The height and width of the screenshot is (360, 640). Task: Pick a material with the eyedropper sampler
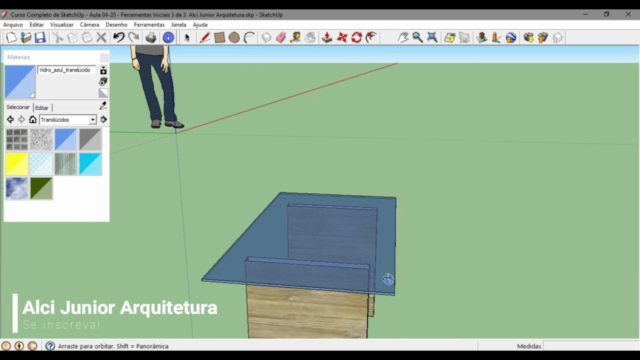click(103, 106)
